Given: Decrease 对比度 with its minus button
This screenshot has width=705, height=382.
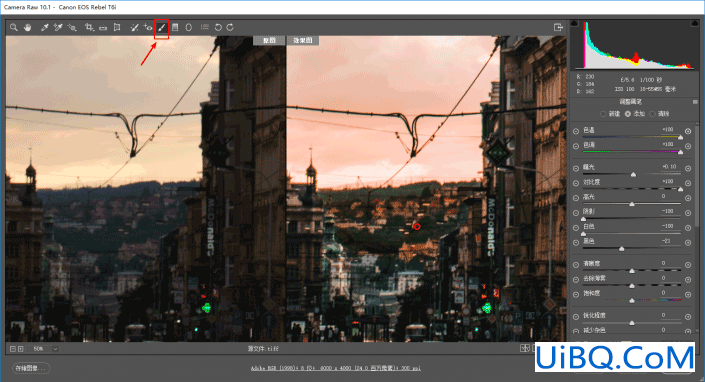Looking at the screenshot, I should (576, 183).
